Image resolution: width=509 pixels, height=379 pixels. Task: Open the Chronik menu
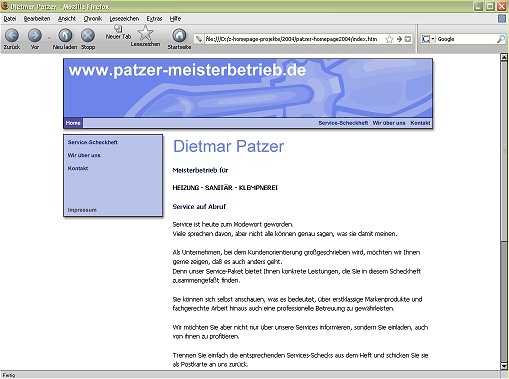tap(93, 19)
